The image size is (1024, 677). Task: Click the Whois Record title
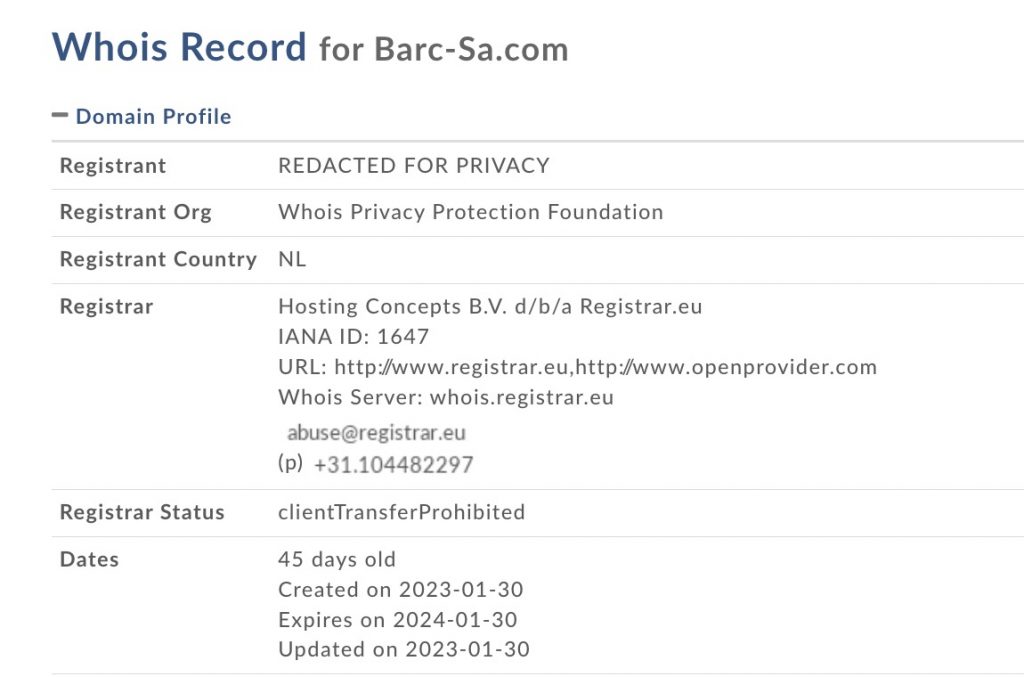179,47
